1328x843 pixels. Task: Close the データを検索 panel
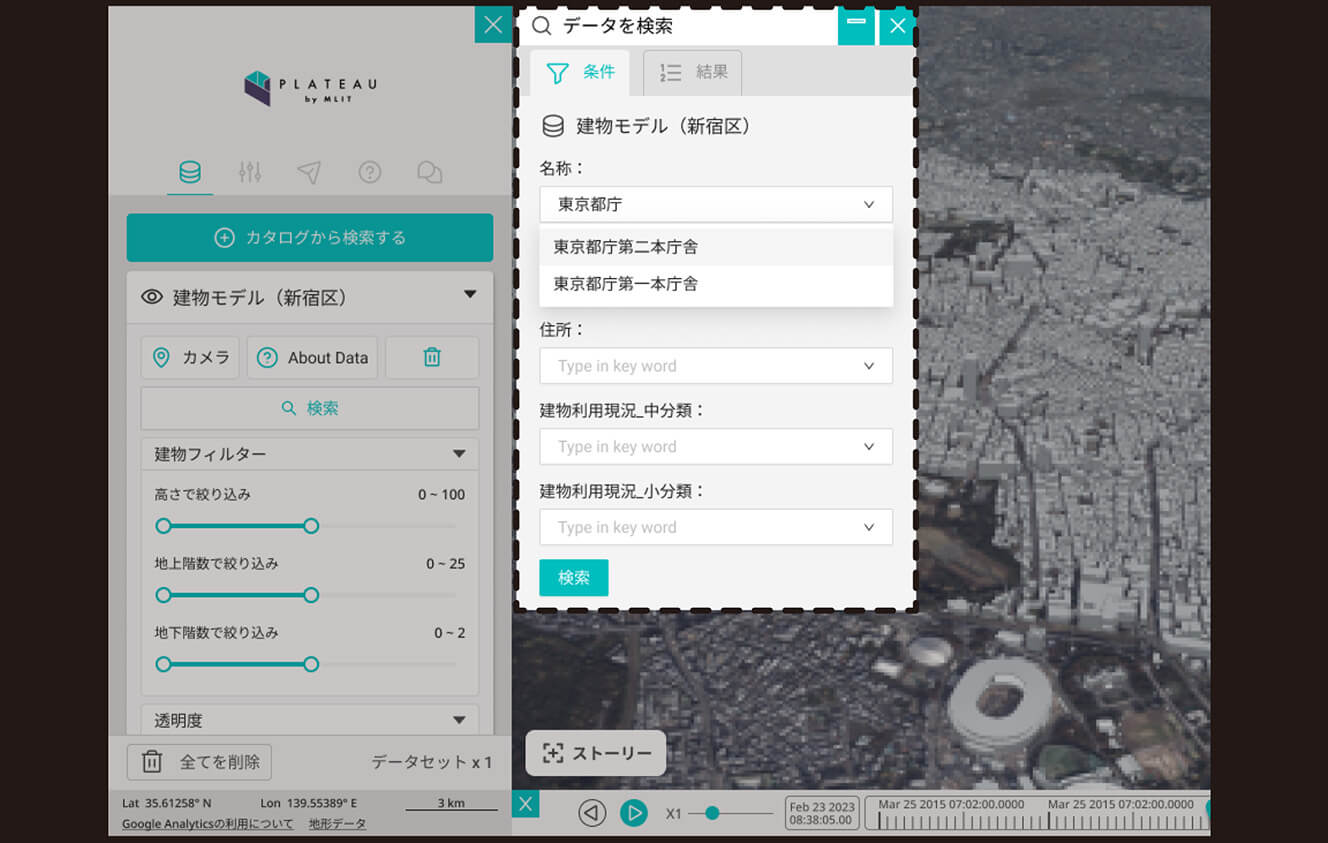pos(898,25)
